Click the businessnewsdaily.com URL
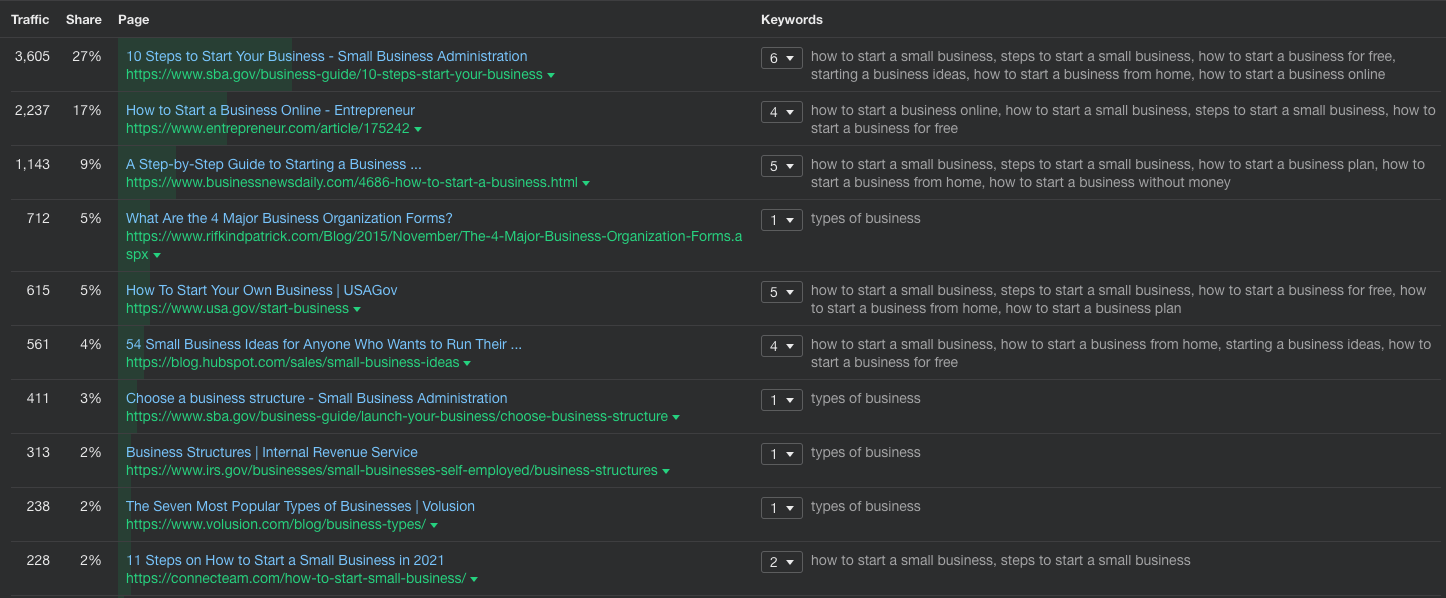1446x598 pixels. [352, 182]
